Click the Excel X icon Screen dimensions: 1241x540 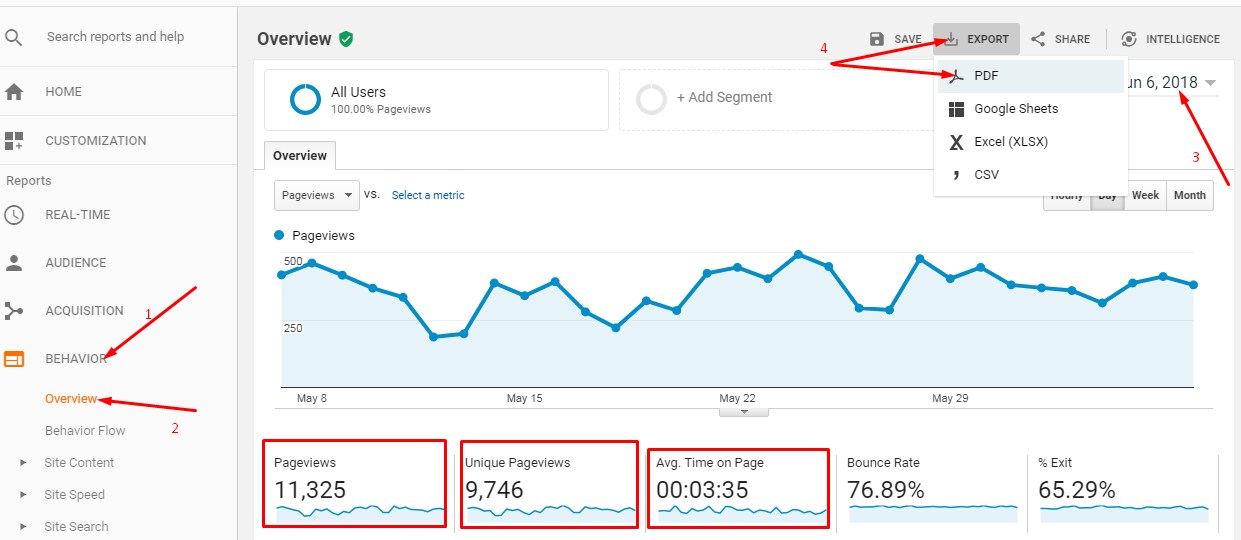click(x=956, y=142)
